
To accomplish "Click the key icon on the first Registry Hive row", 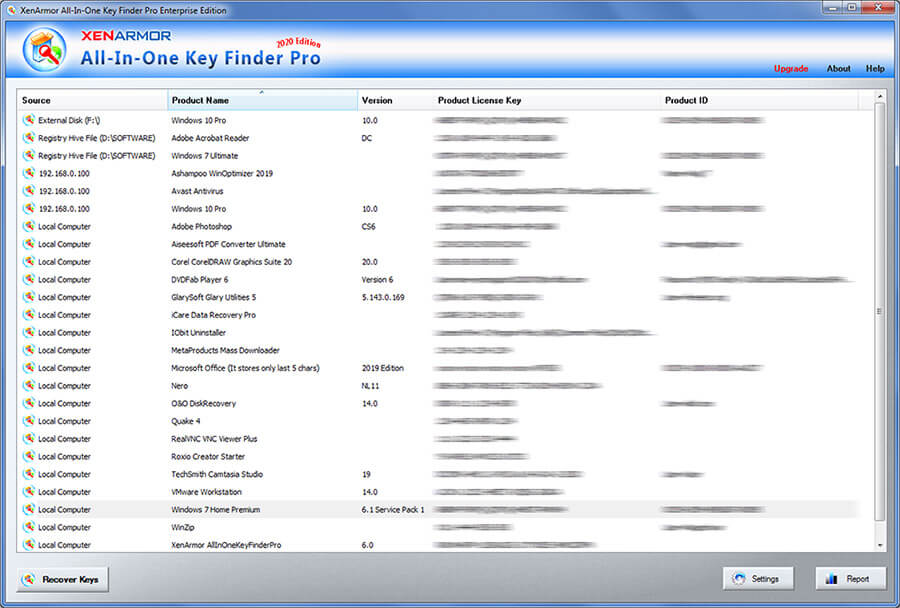I will coord(28,138).
